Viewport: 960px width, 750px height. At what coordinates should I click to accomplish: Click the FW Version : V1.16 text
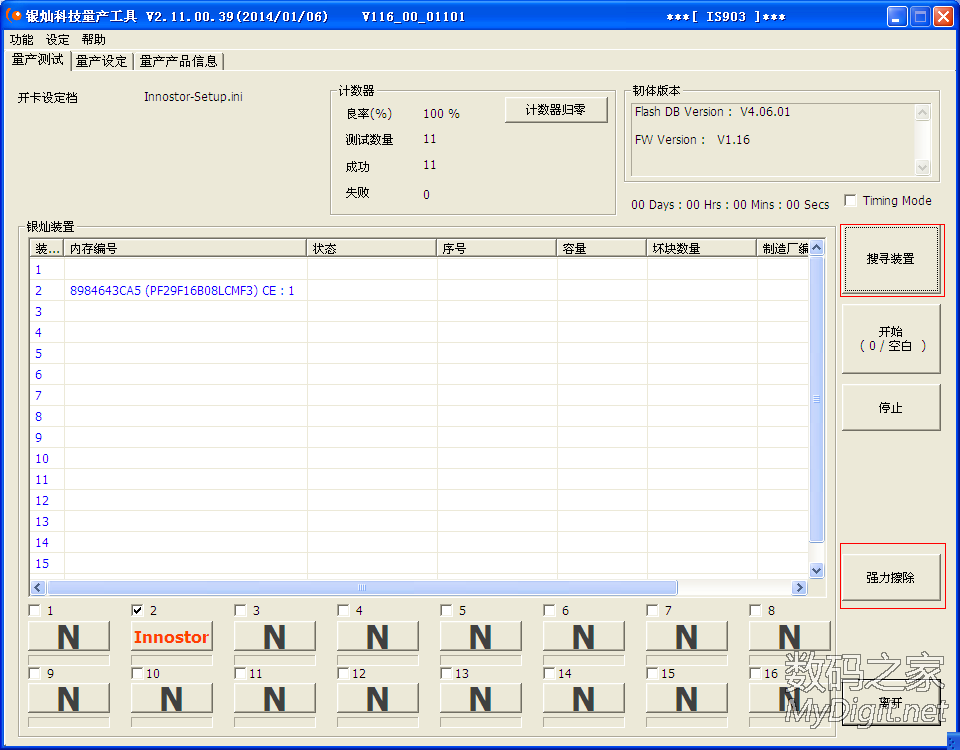pyautogui.click(x=692, y=140)
